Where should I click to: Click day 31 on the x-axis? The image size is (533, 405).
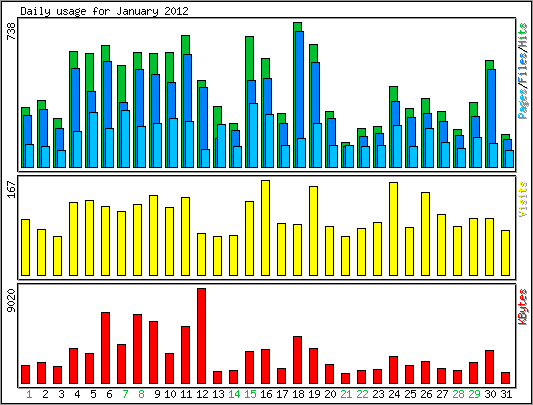tap(506, 394)
